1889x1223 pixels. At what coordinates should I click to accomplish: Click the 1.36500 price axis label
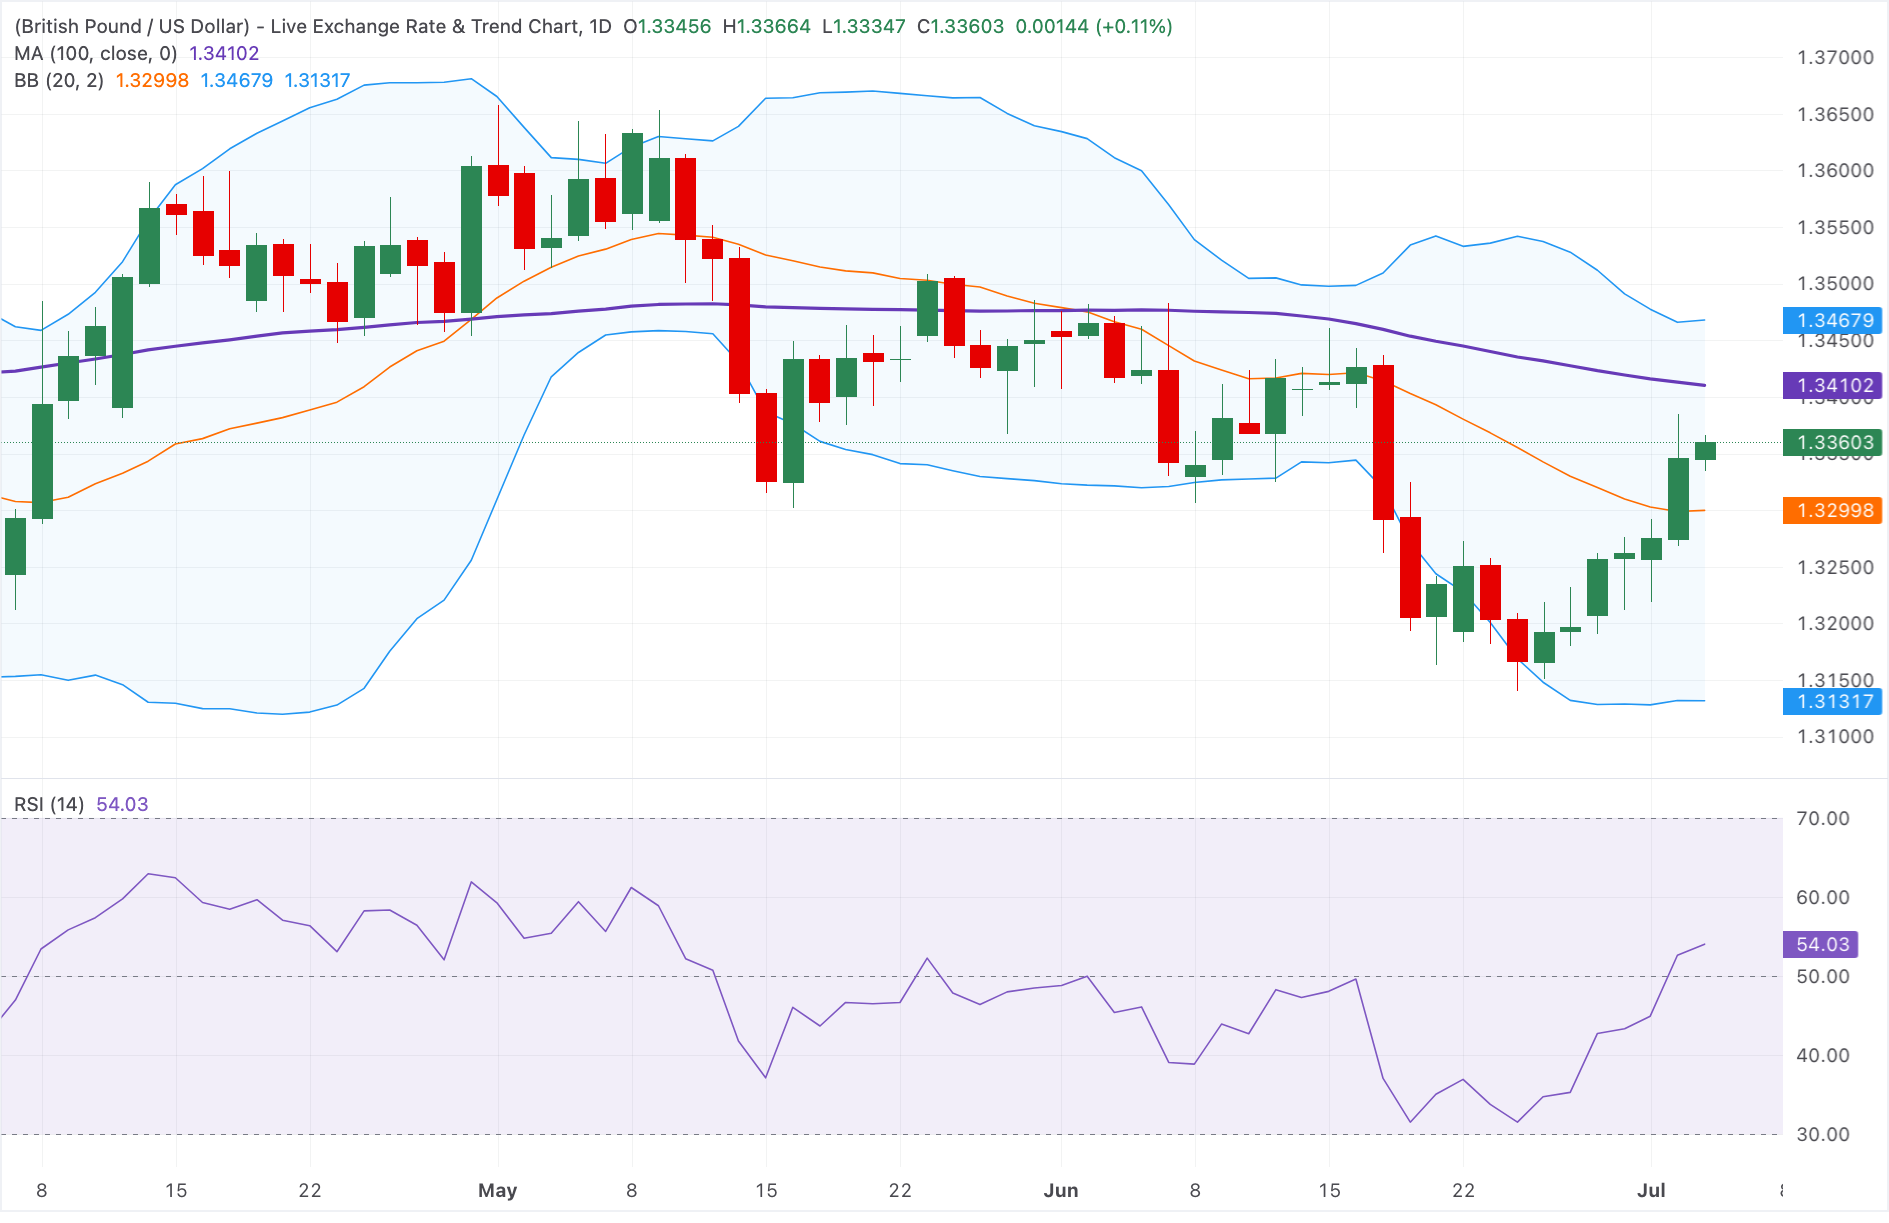click(1835, 114)
